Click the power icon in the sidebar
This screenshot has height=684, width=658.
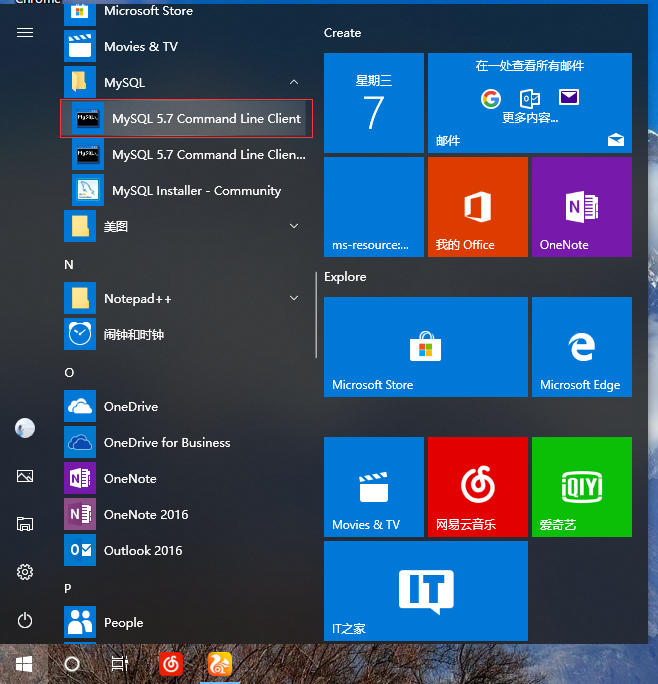25,620
